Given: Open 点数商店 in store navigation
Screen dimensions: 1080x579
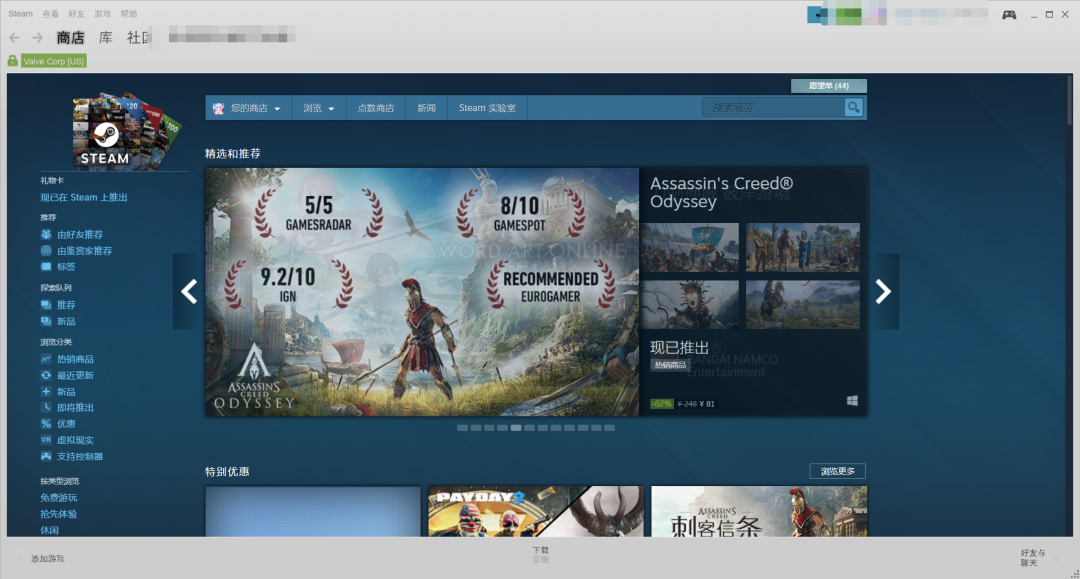Looking at the screenshot, I should click(375, 108).
